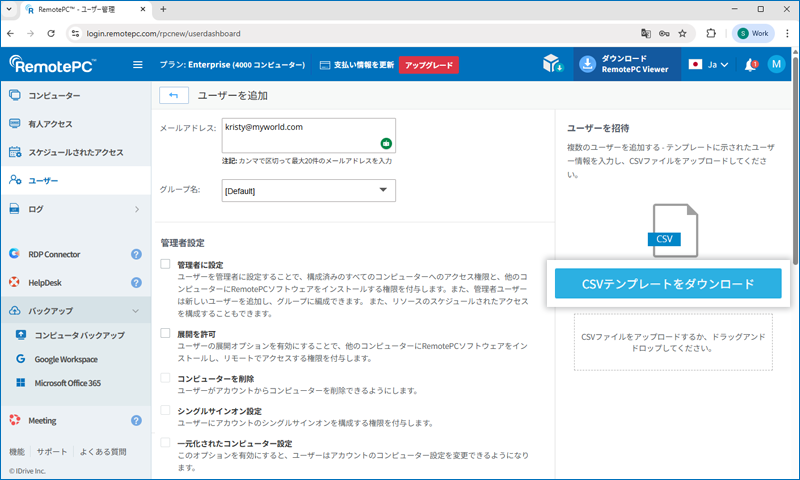Click browser back arrow
This screenshot has width=800, height=480.
(x=11, y=34)
